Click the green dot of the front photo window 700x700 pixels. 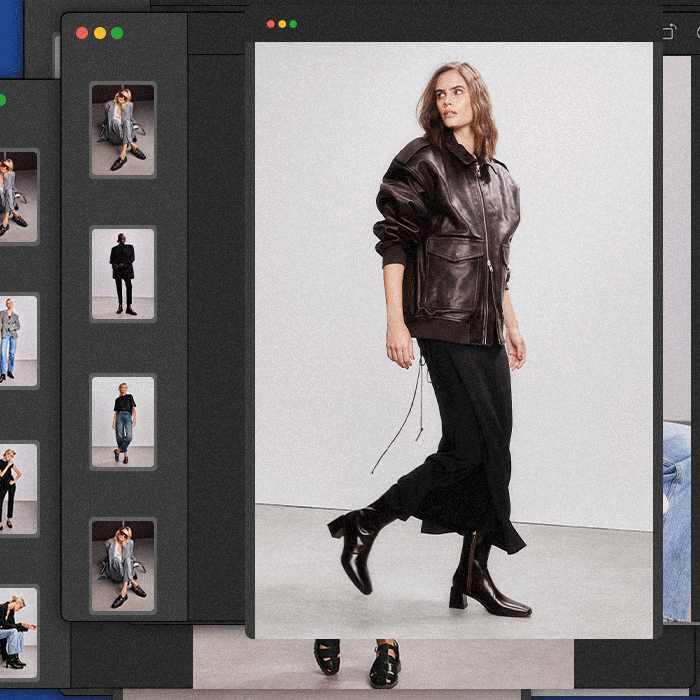(293, 24)
